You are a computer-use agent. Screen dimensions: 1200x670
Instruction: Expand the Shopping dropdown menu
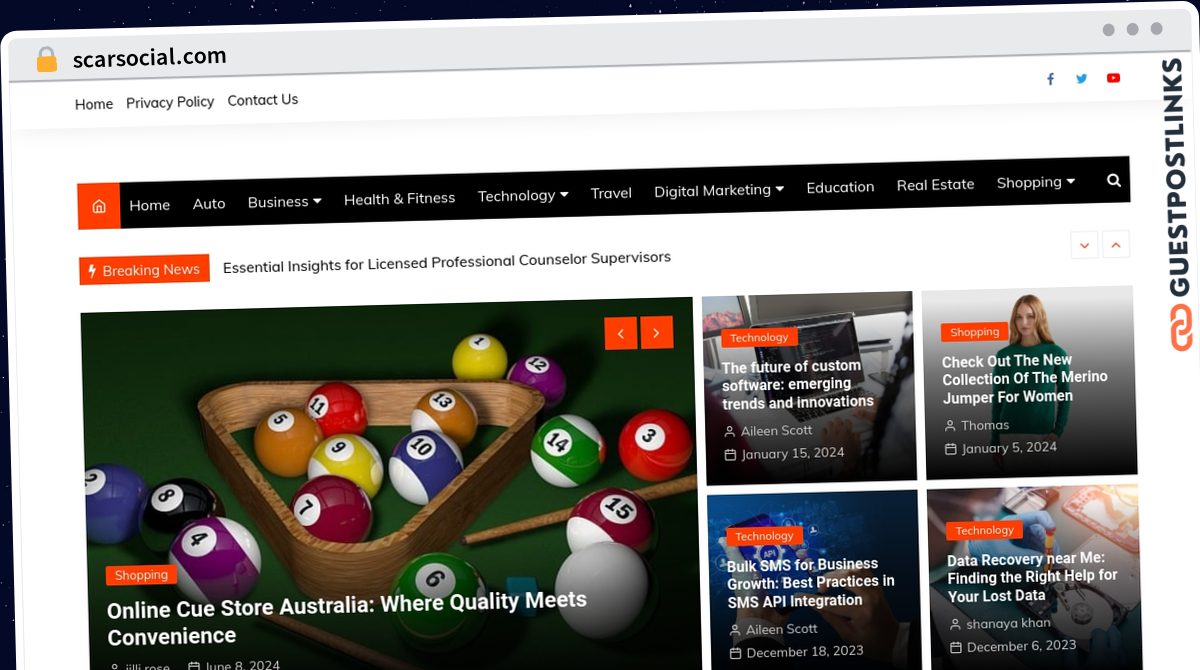click(x=1036, y=182)
